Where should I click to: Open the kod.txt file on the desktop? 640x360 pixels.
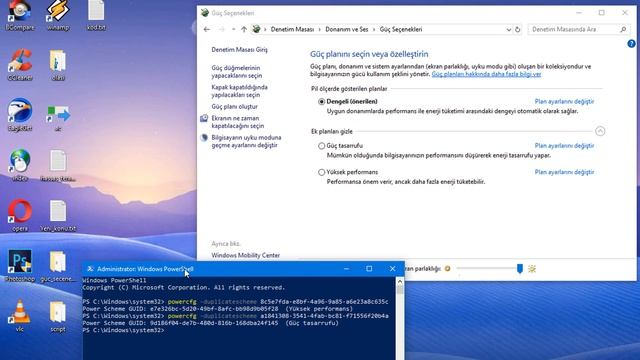pos(96,14)
